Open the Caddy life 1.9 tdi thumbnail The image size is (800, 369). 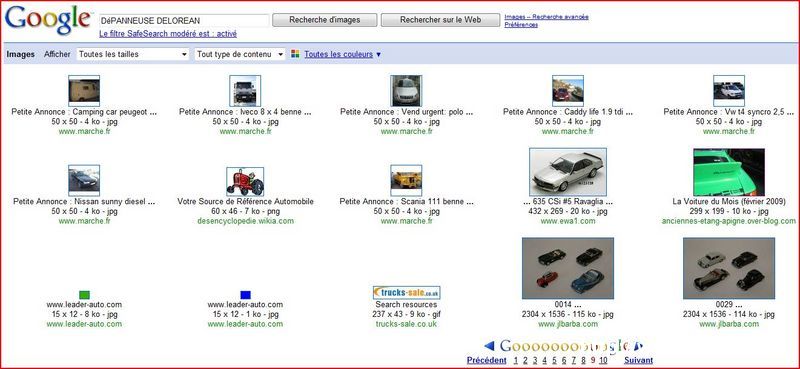click(568, 91)
